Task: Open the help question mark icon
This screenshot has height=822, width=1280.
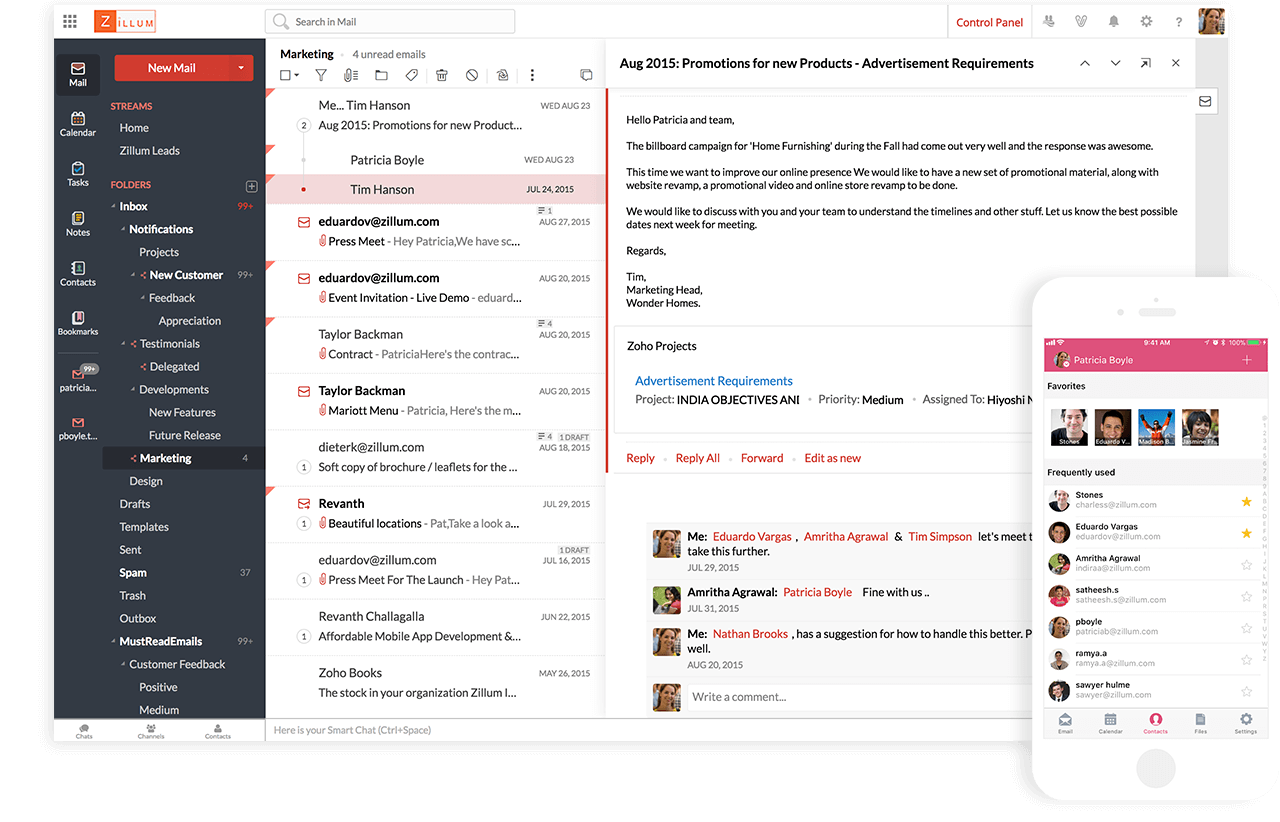Action: [x=1179, y=22]
